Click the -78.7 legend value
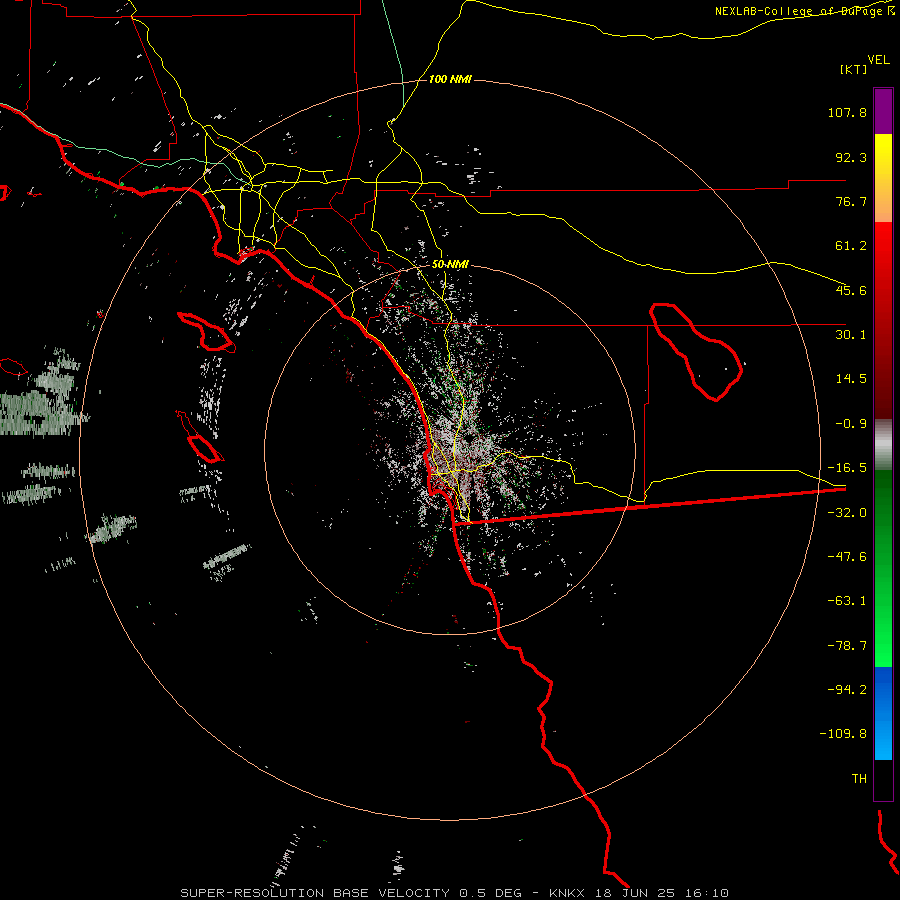900x900 pixels. click(847, 646)
